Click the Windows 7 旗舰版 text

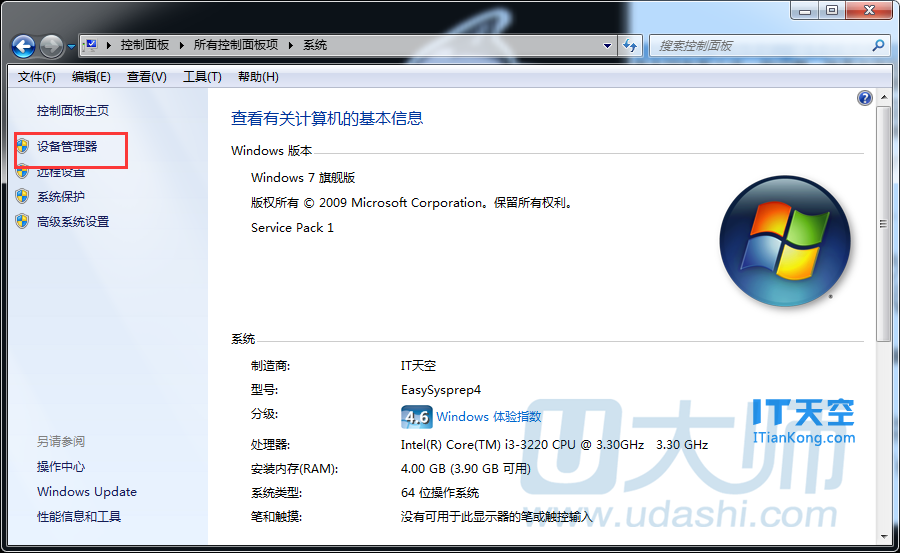point(303,177)
